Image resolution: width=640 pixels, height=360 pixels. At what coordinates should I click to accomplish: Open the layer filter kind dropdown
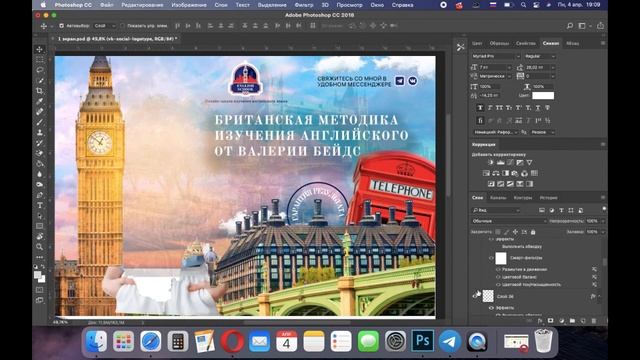click(496, 210)
